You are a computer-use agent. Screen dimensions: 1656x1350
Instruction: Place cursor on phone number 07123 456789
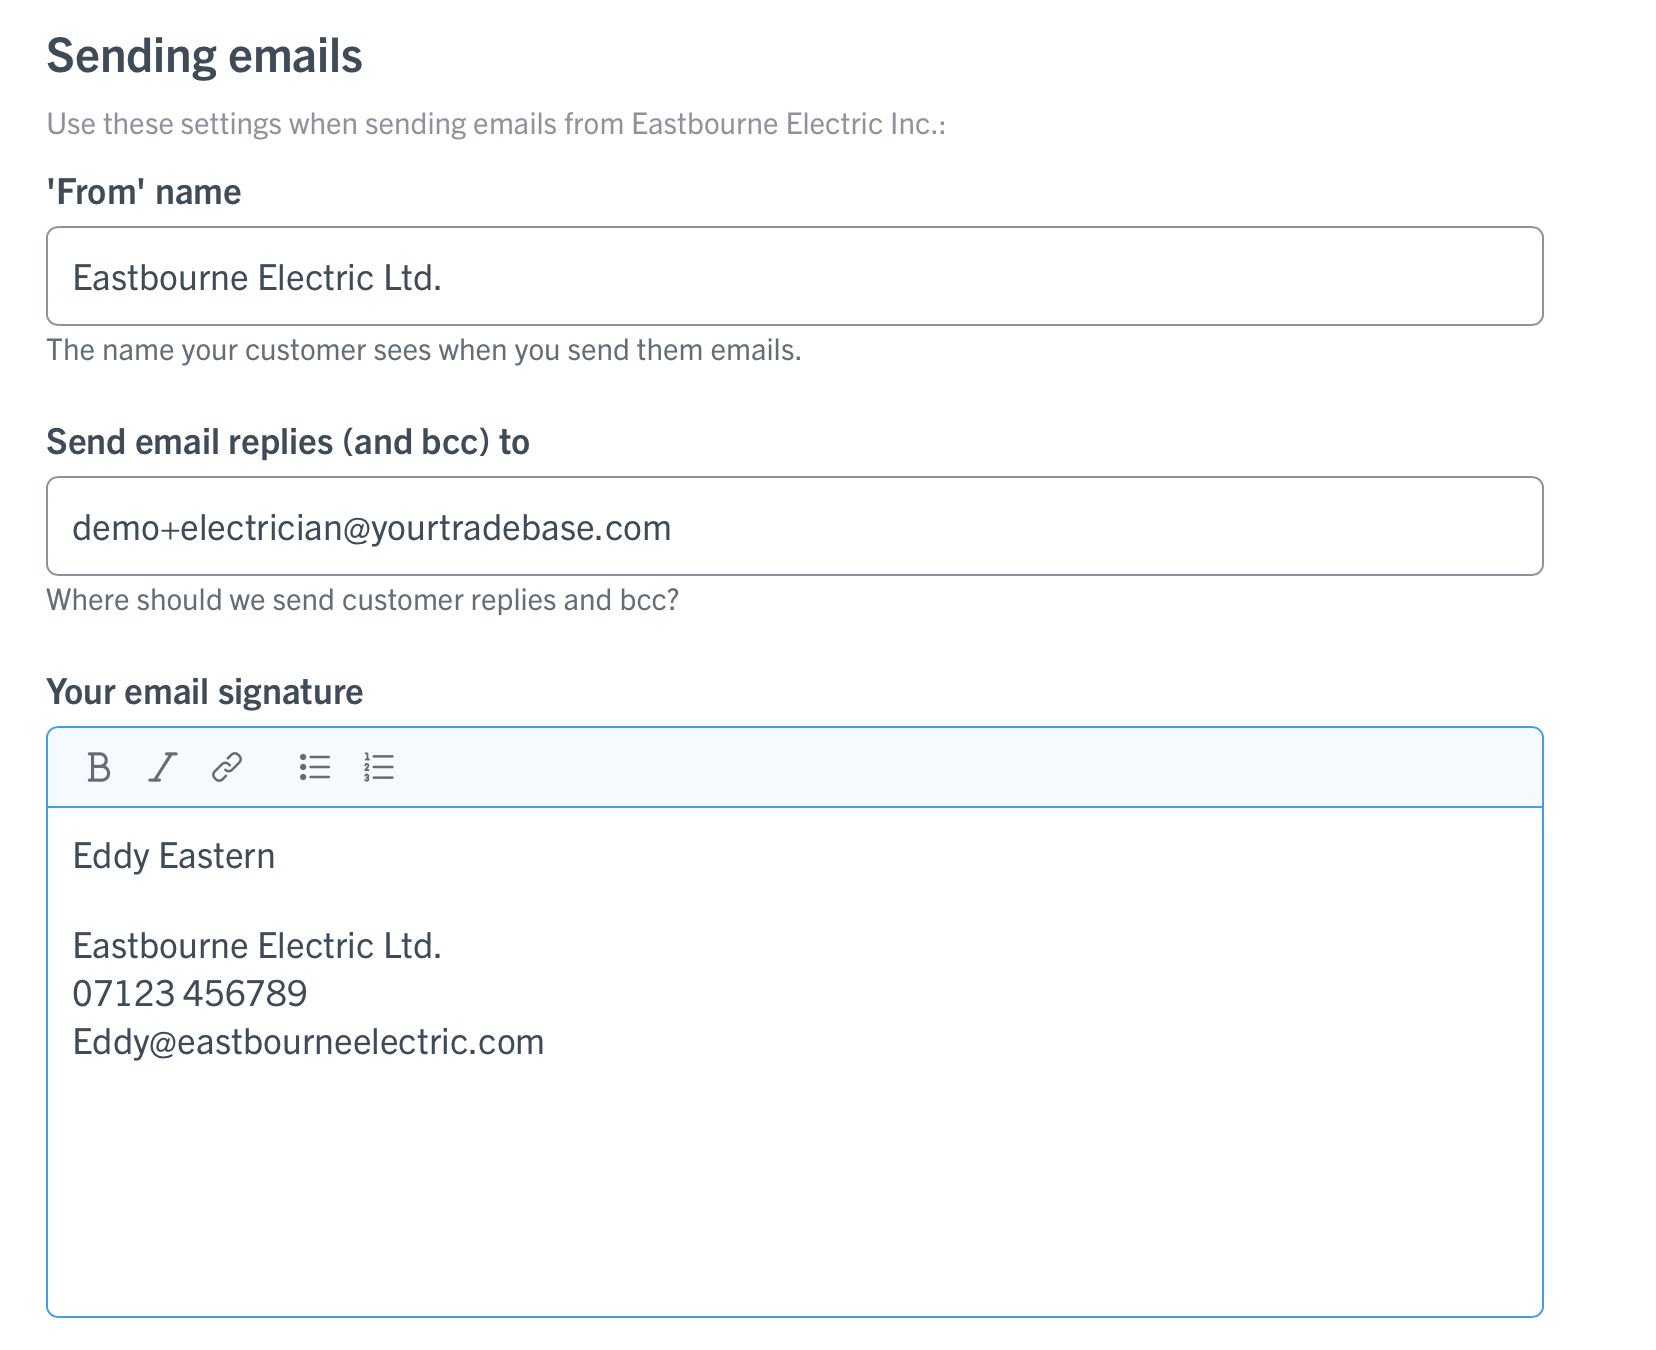(x=190, y=994)
